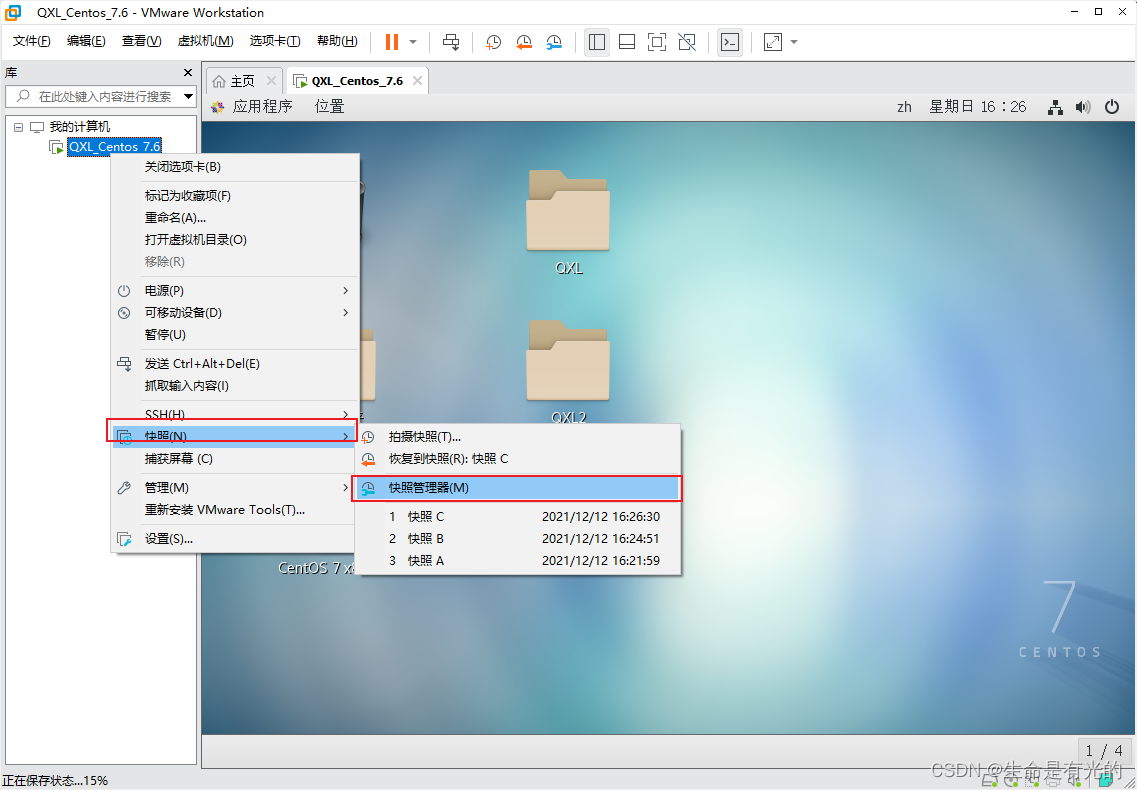Click the library search input field

tap(93, 96)
